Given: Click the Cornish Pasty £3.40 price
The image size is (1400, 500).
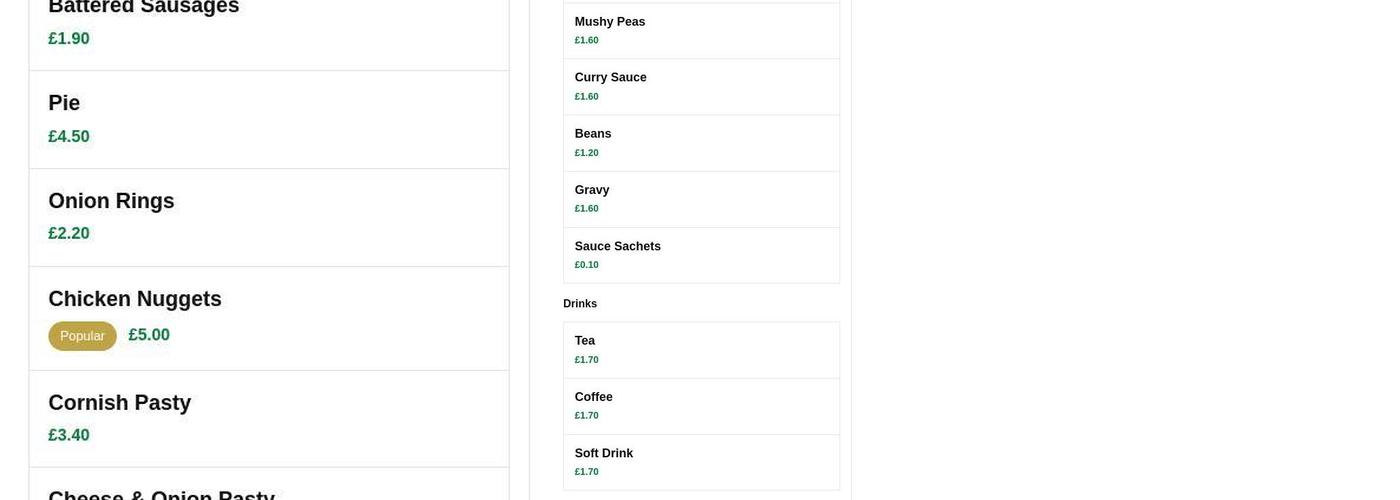Looking at the screenshot, I should tap(69, 436).
